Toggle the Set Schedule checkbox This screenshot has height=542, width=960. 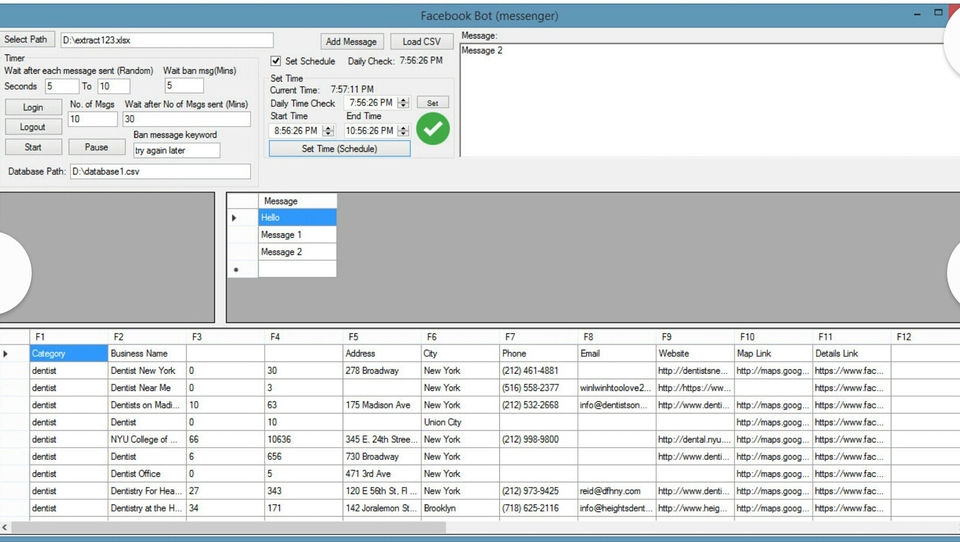[276, 61]
